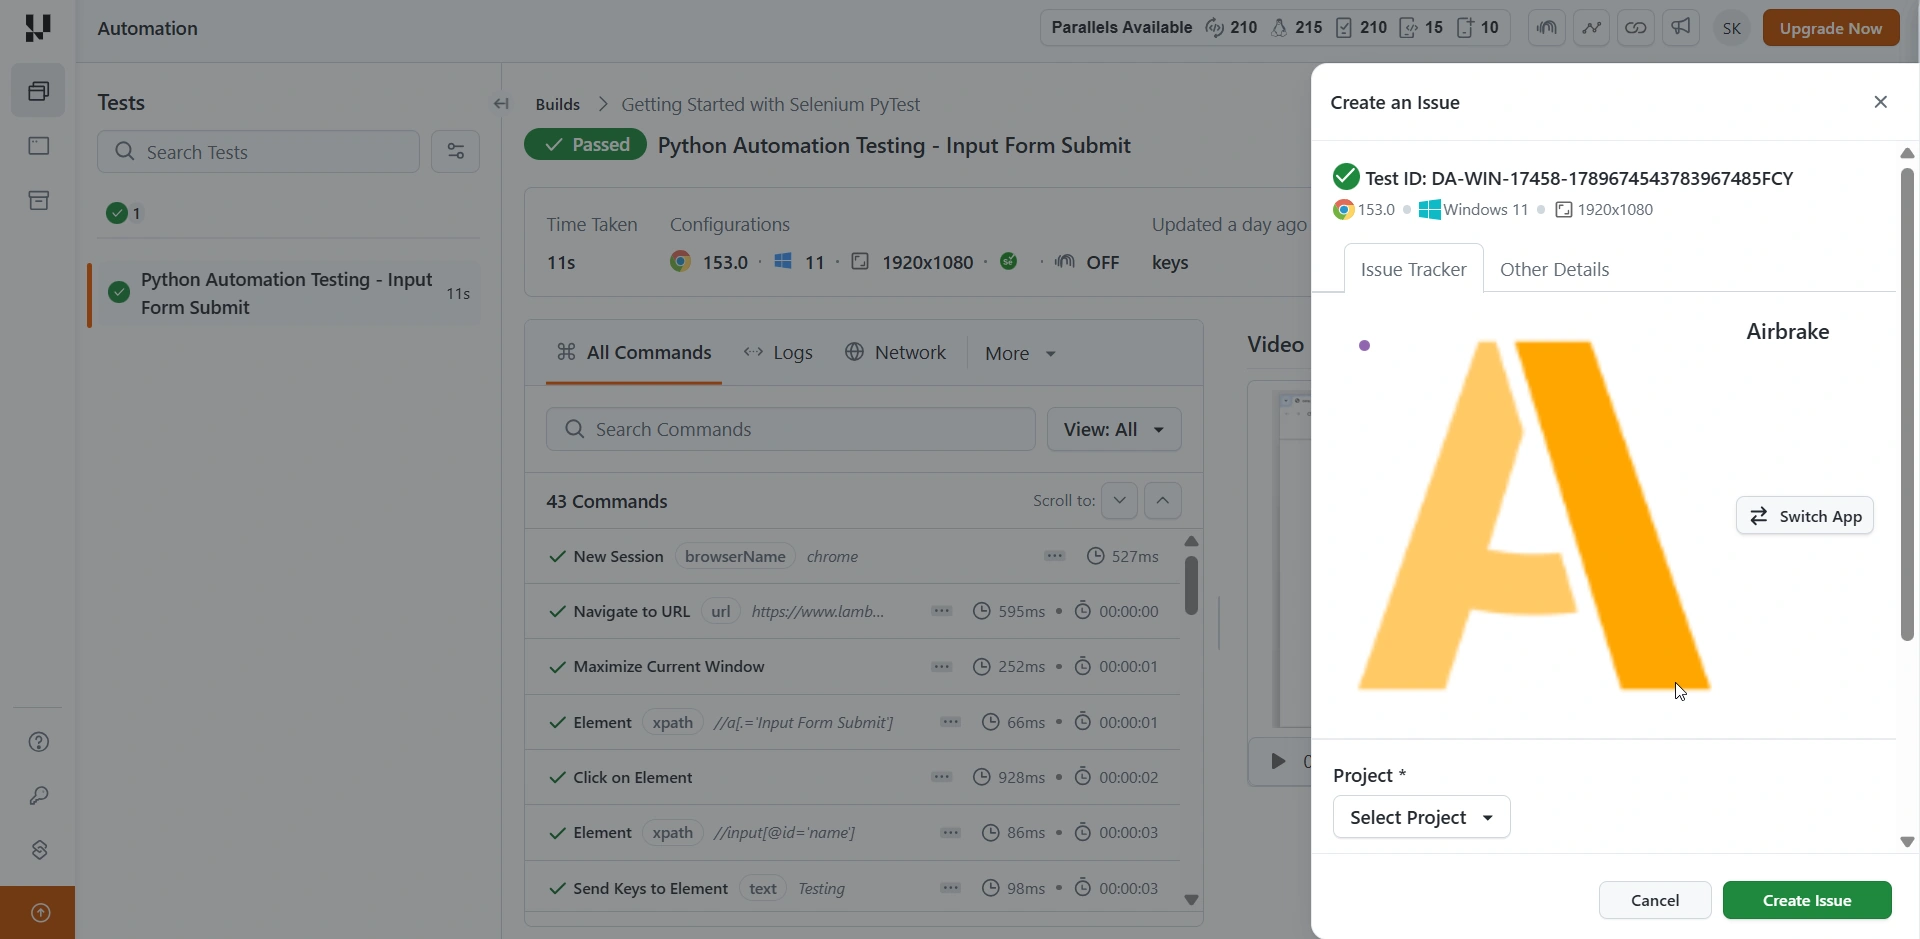Select Python Automation Testing test in list

285,293
